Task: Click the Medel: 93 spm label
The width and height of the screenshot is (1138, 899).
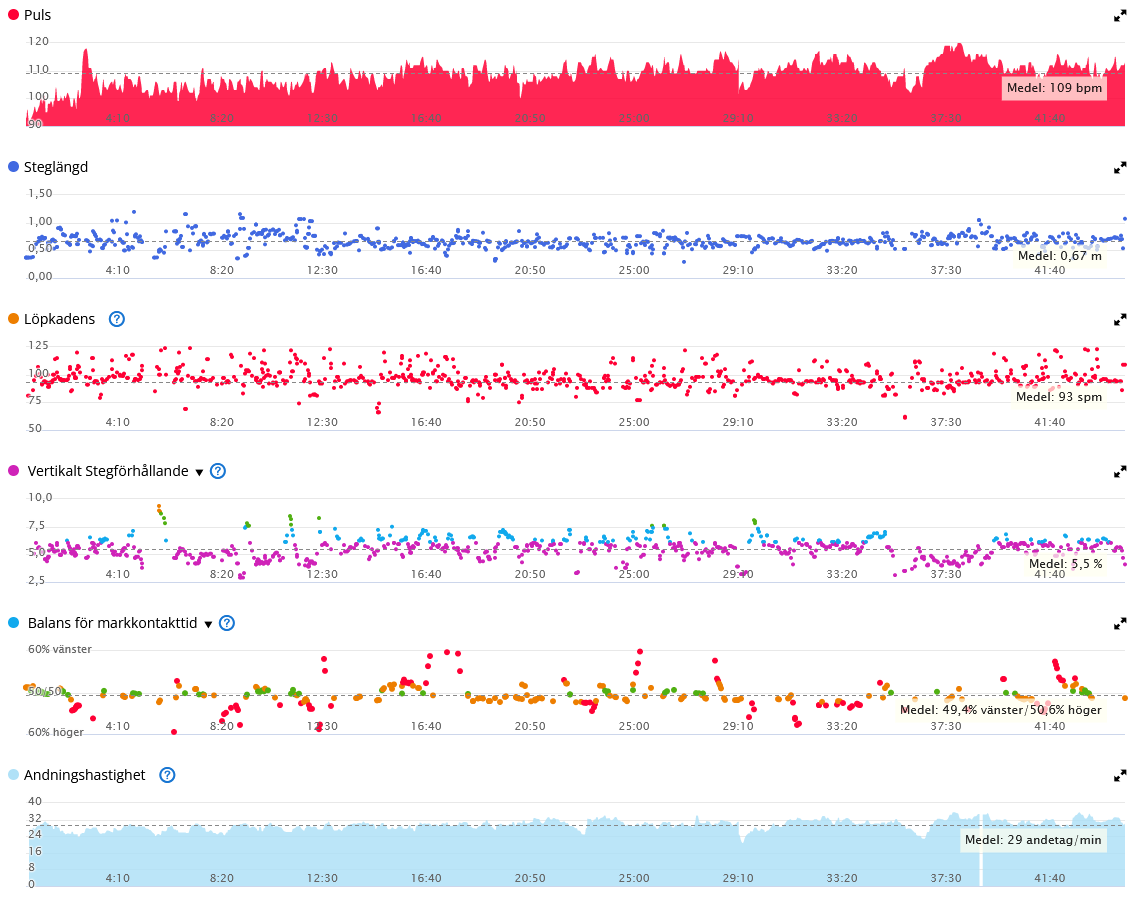Action: pyautogui.click(x=1059, y=397)
